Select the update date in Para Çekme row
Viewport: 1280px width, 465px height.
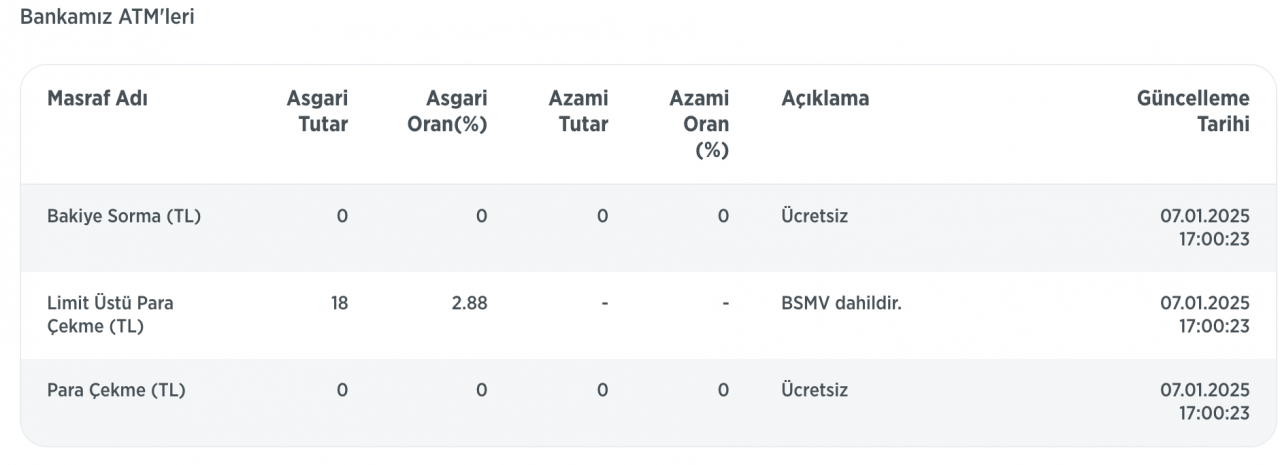tap(1205, 402)
